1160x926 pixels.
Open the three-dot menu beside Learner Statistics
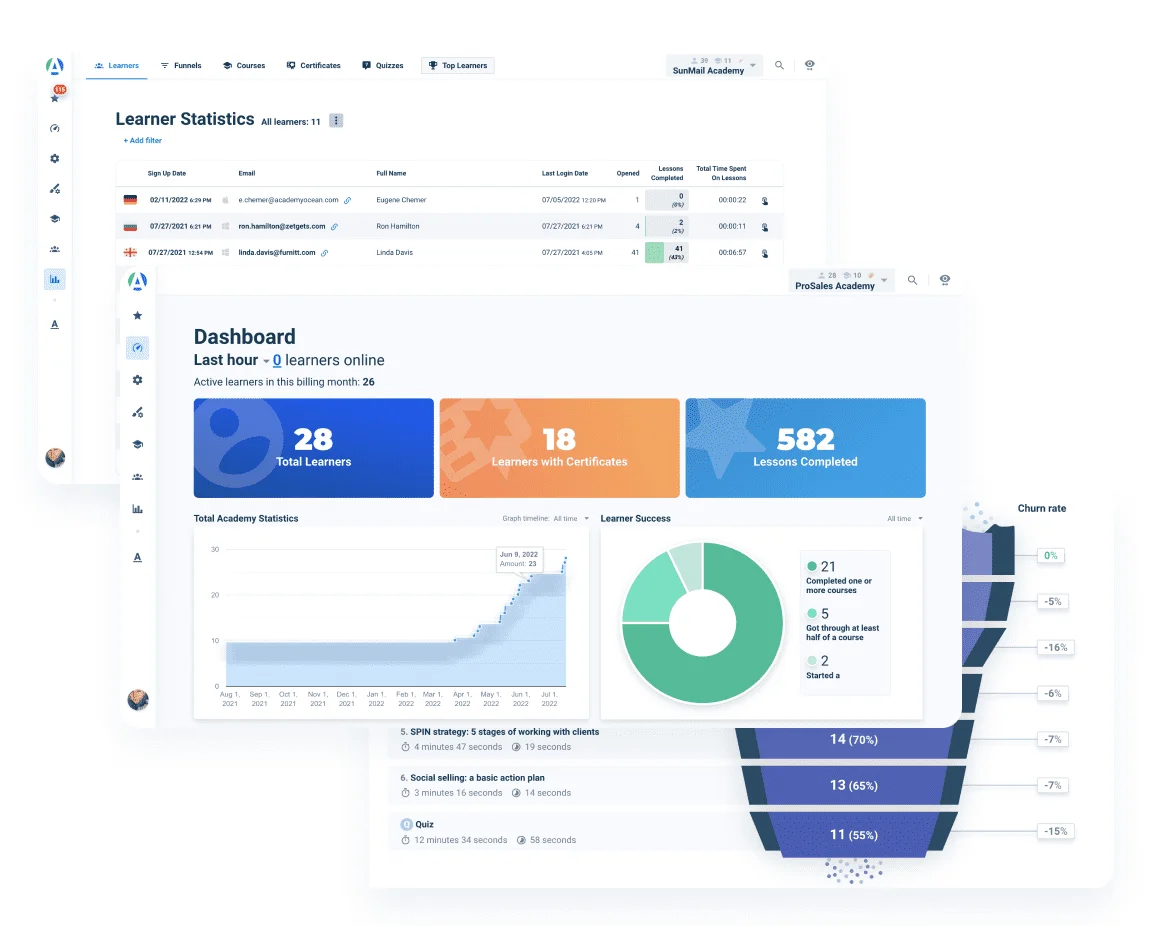pos(336,119)
